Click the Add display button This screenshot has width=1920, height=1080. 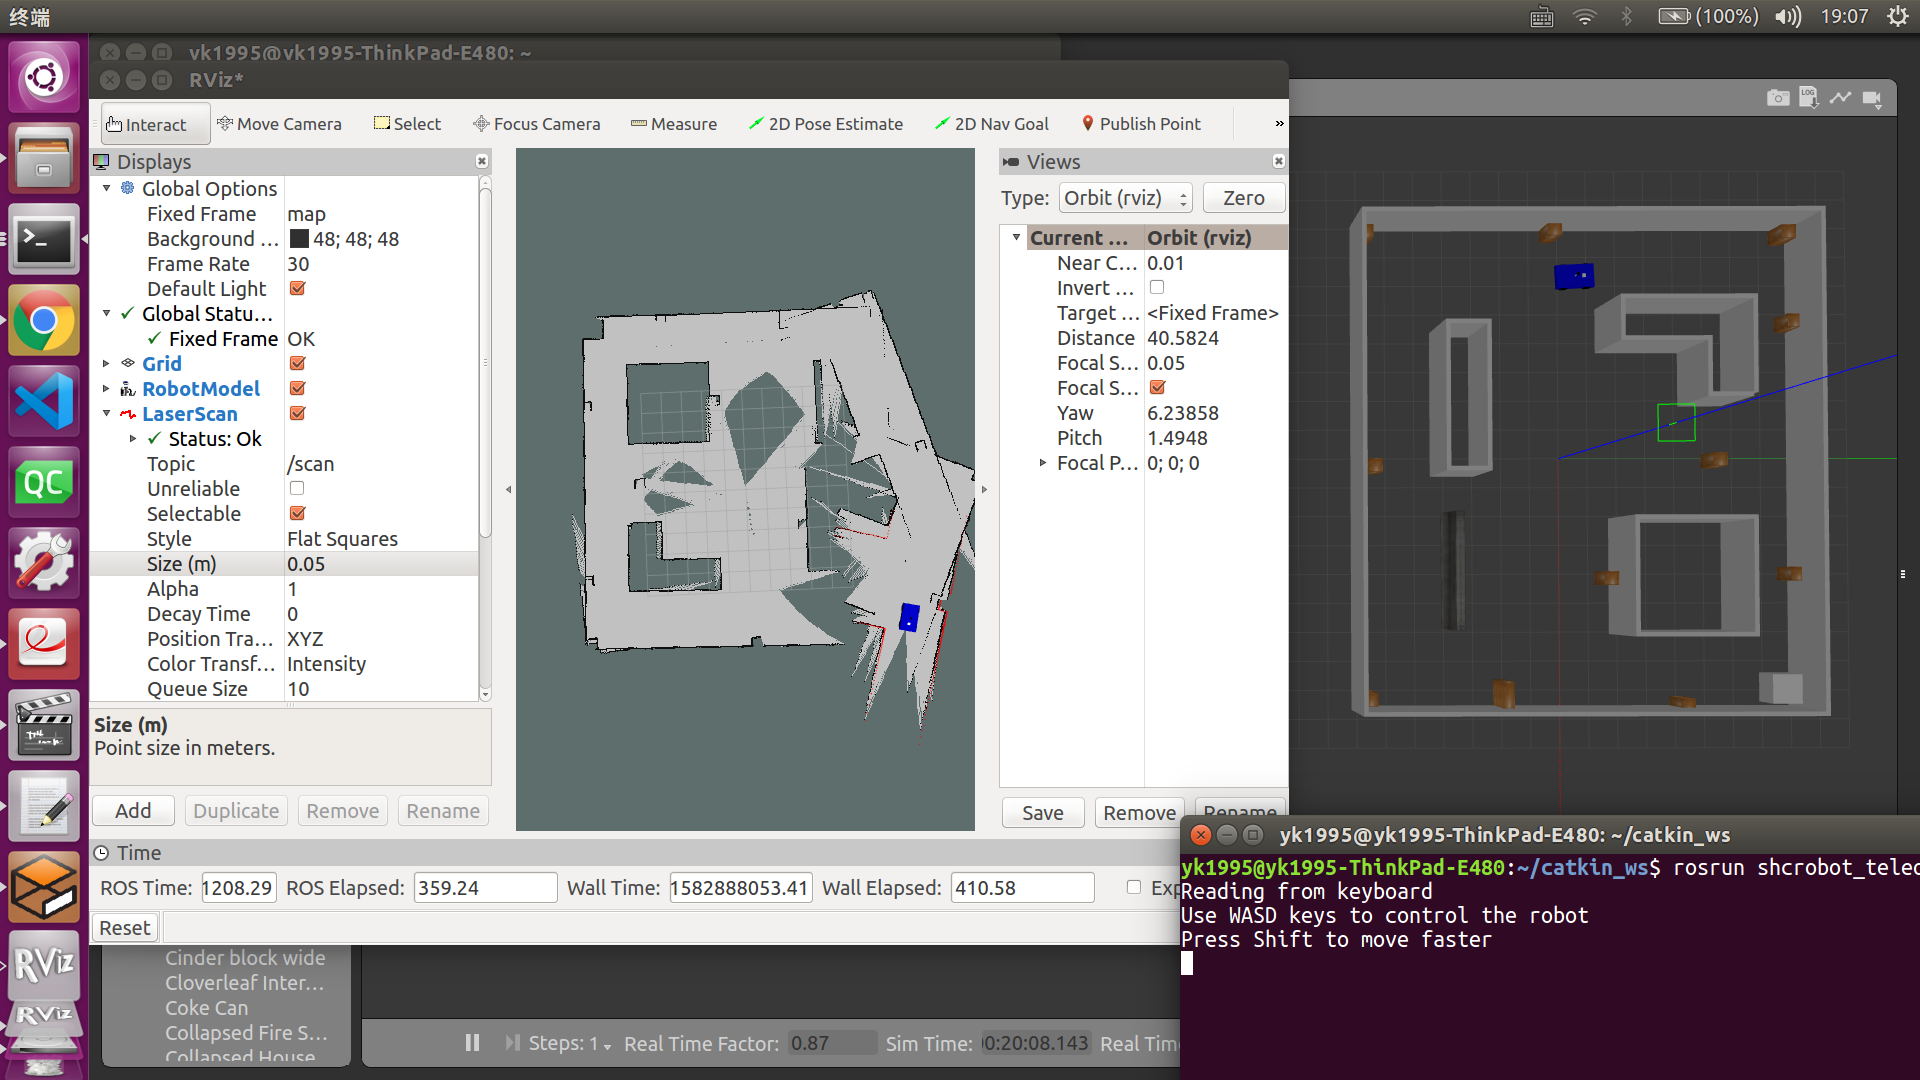[x=133, y=811]
